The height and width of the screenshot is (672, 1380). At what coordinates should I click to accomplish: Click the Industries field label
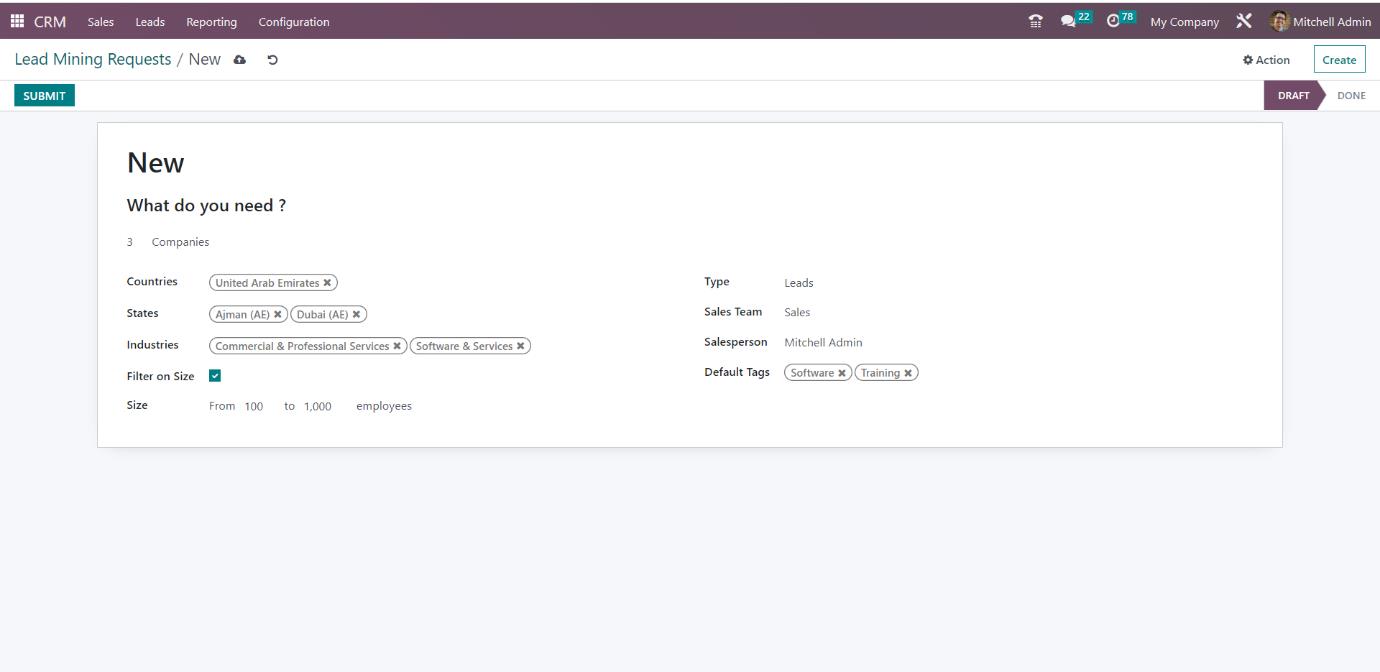tap(153, 345)
